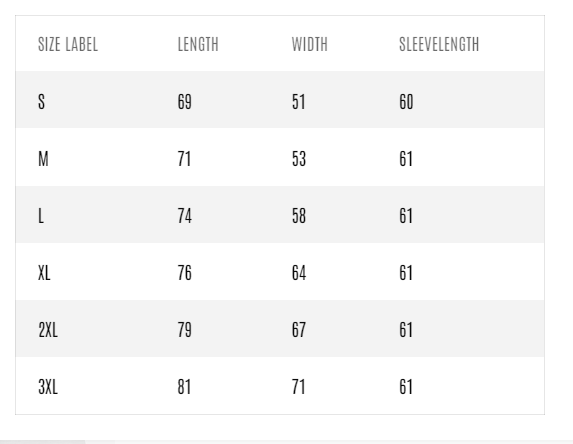Click width value 53 for size M
573x444 pixels.
pyautogui.click(x=299, y=159)
